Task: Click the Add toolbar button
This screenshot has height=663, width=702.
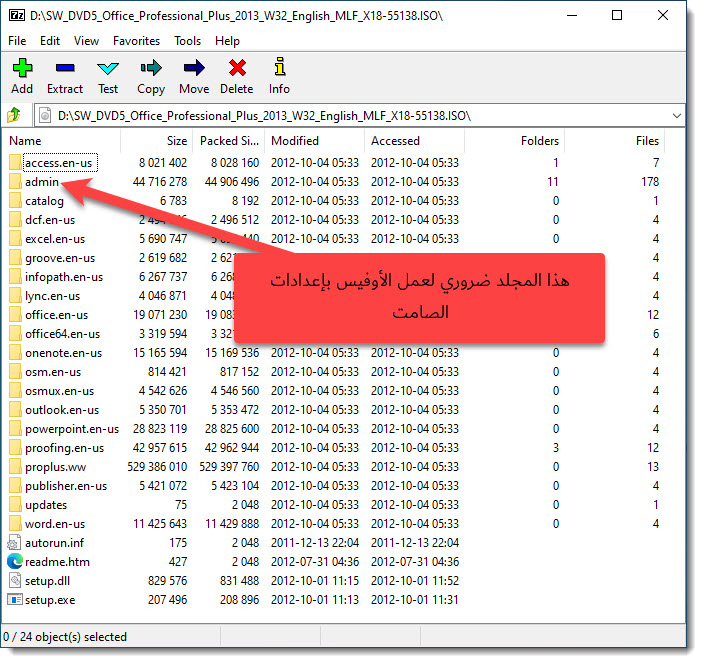Action: tap(22, 76)
